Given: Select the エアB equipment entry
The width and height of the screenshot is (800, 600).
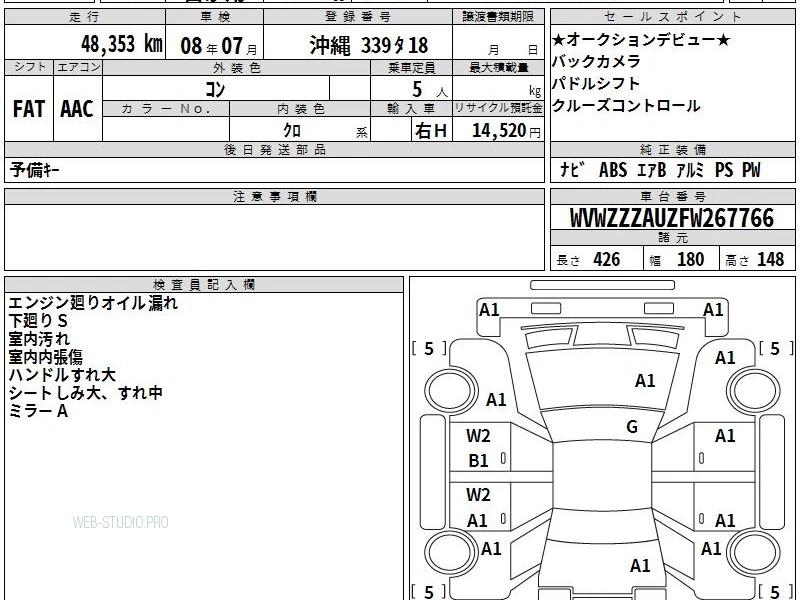Looking at the screenshot, I should (x=652, y=170).
